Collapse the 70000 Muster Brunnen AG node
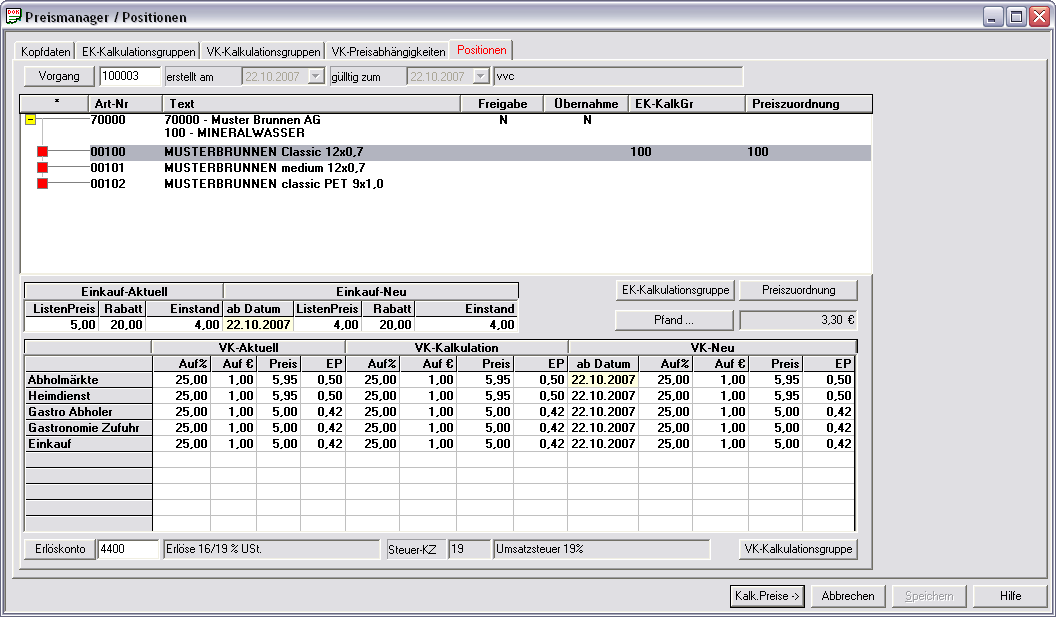Image resolution: width=1056 pixels, height=617 pixels. point(31,120)
